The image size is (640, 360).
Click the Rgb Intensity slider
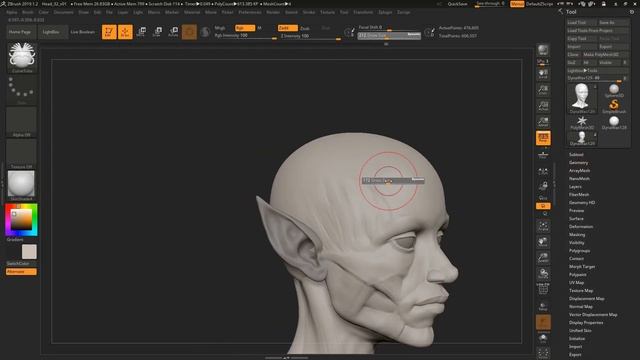click(245, 36)
